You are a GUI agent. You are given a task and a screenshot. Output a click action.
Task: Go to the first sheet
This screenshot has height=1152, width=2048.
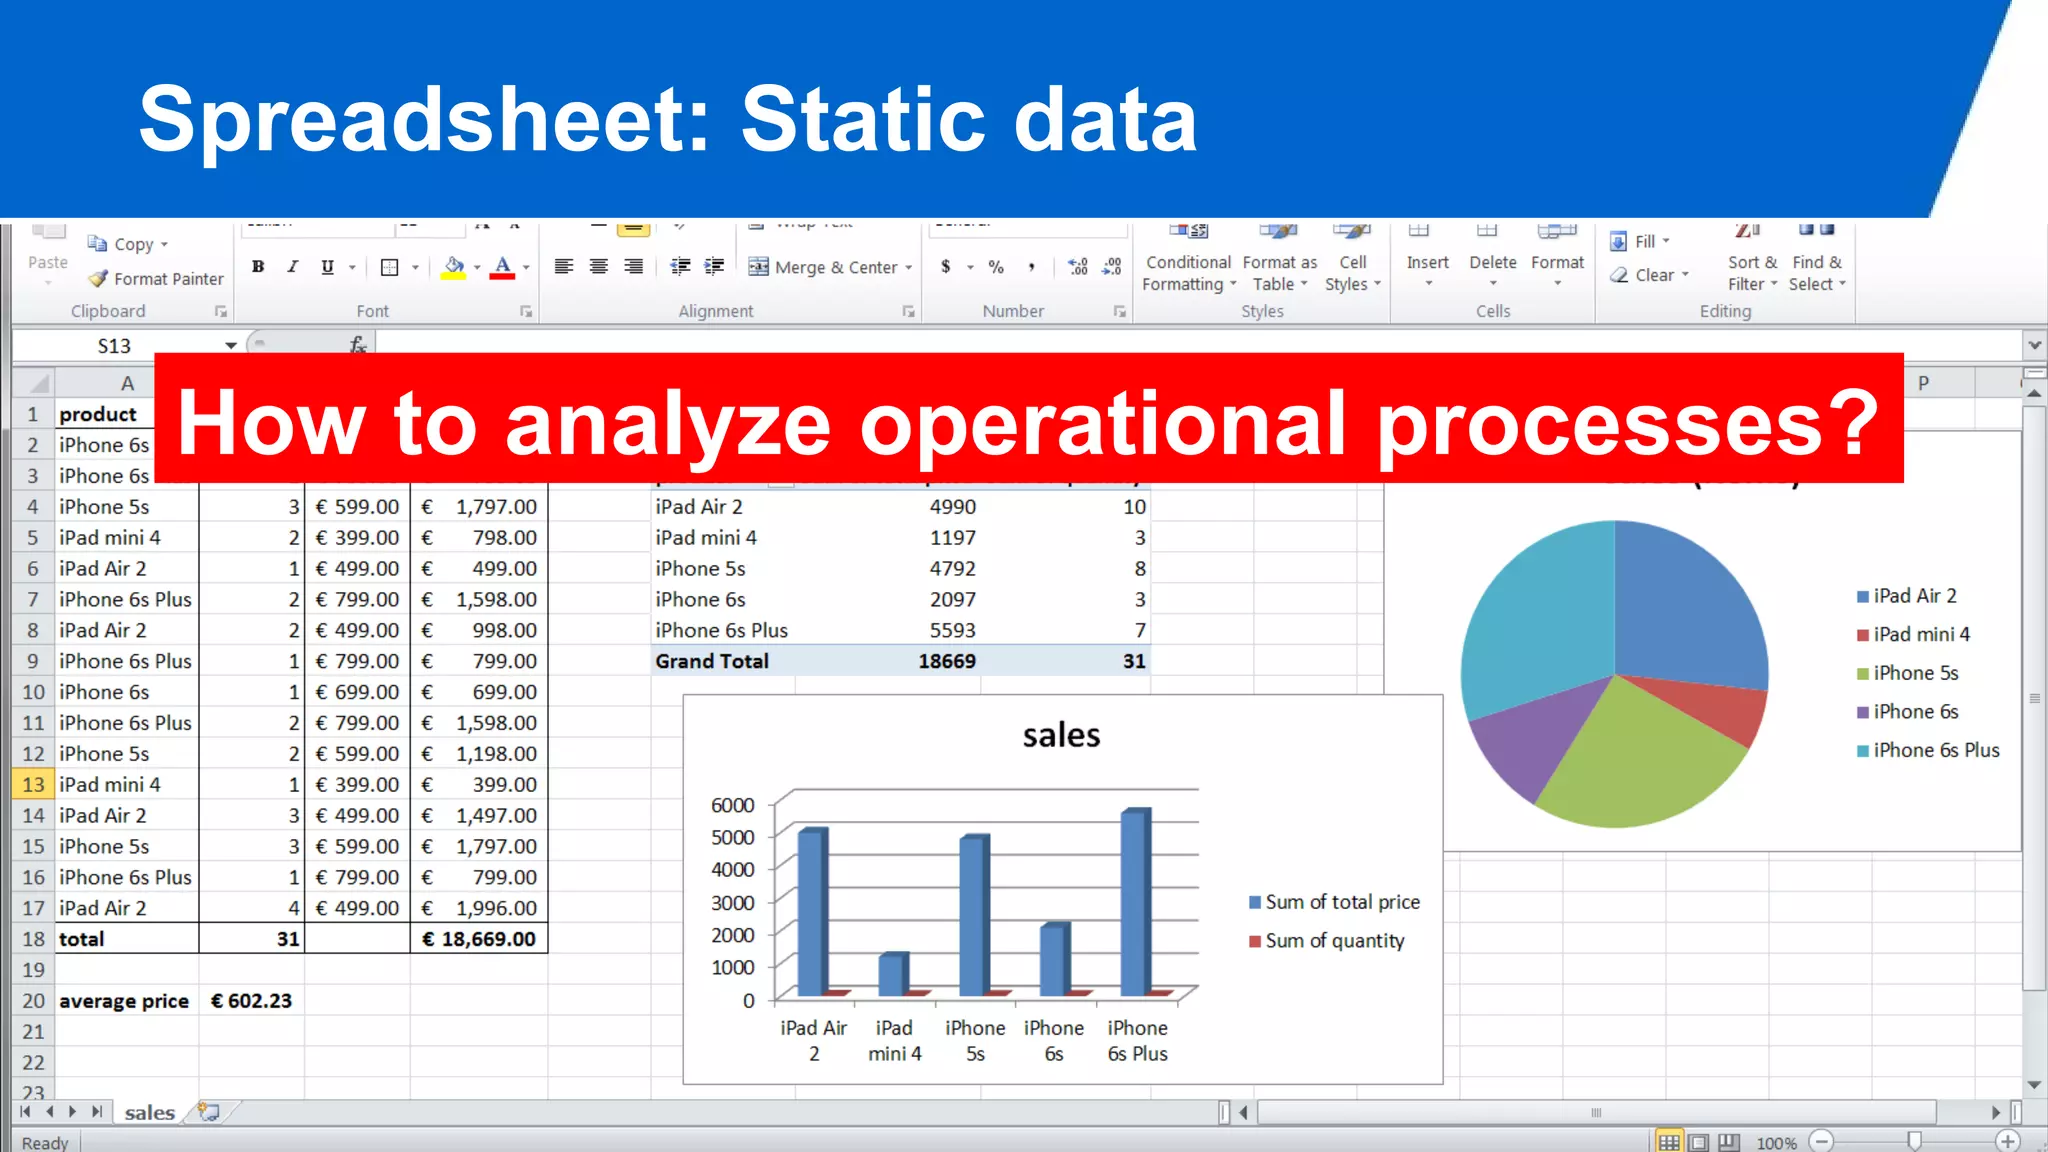point(26,1111)
